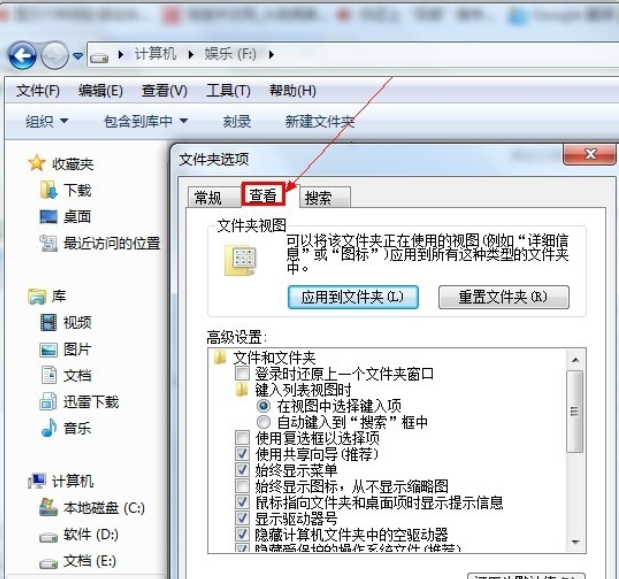Enable 始终显示图标，从不显示缩略图 checkbox
Screen dimensions: 619x579
(242, 486)
